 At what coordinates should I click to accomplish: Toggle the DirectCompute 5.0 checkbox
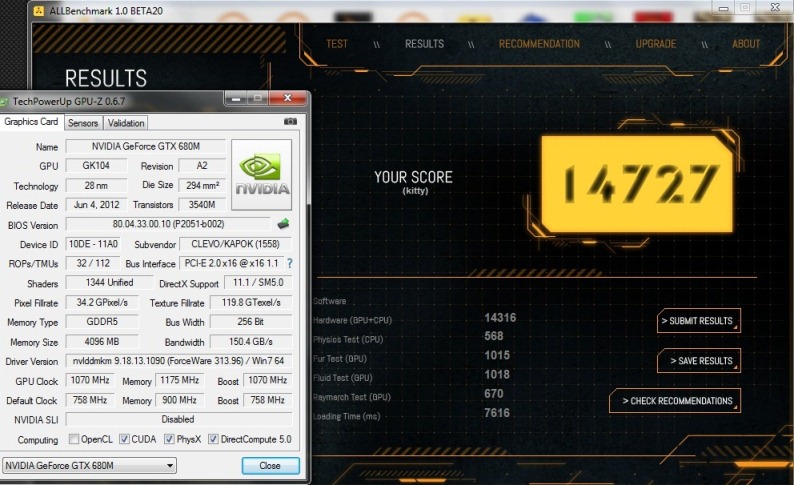[213, 439]
